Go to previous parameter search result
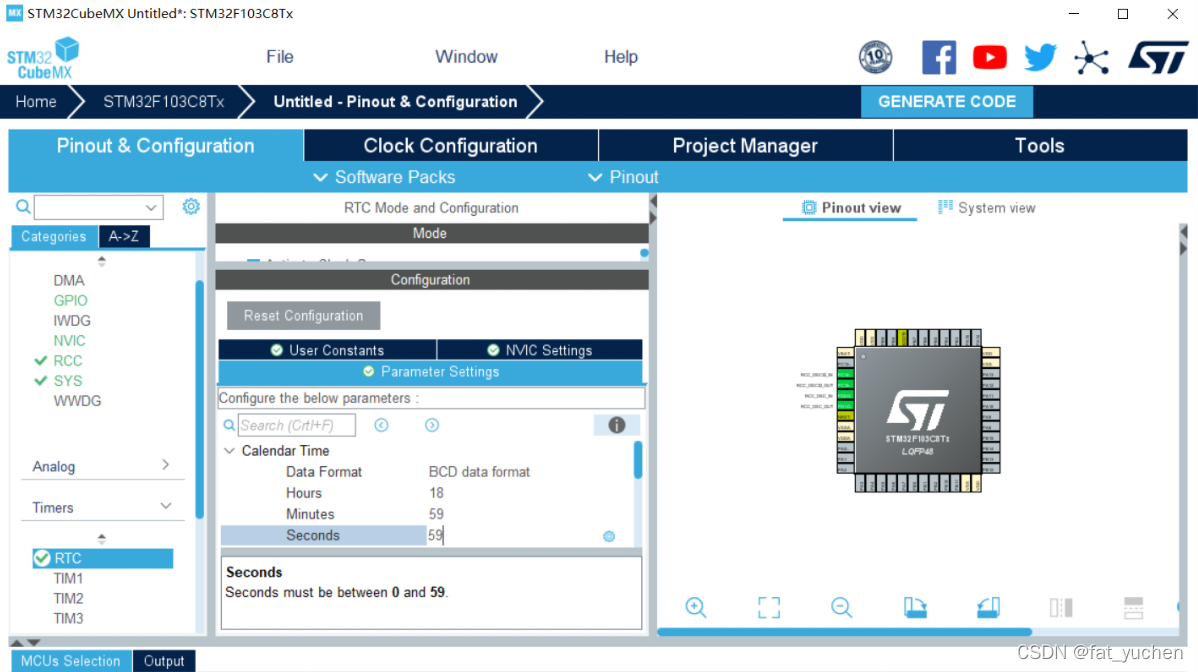This screenshot has width=1198, height=672. [381, 425]
